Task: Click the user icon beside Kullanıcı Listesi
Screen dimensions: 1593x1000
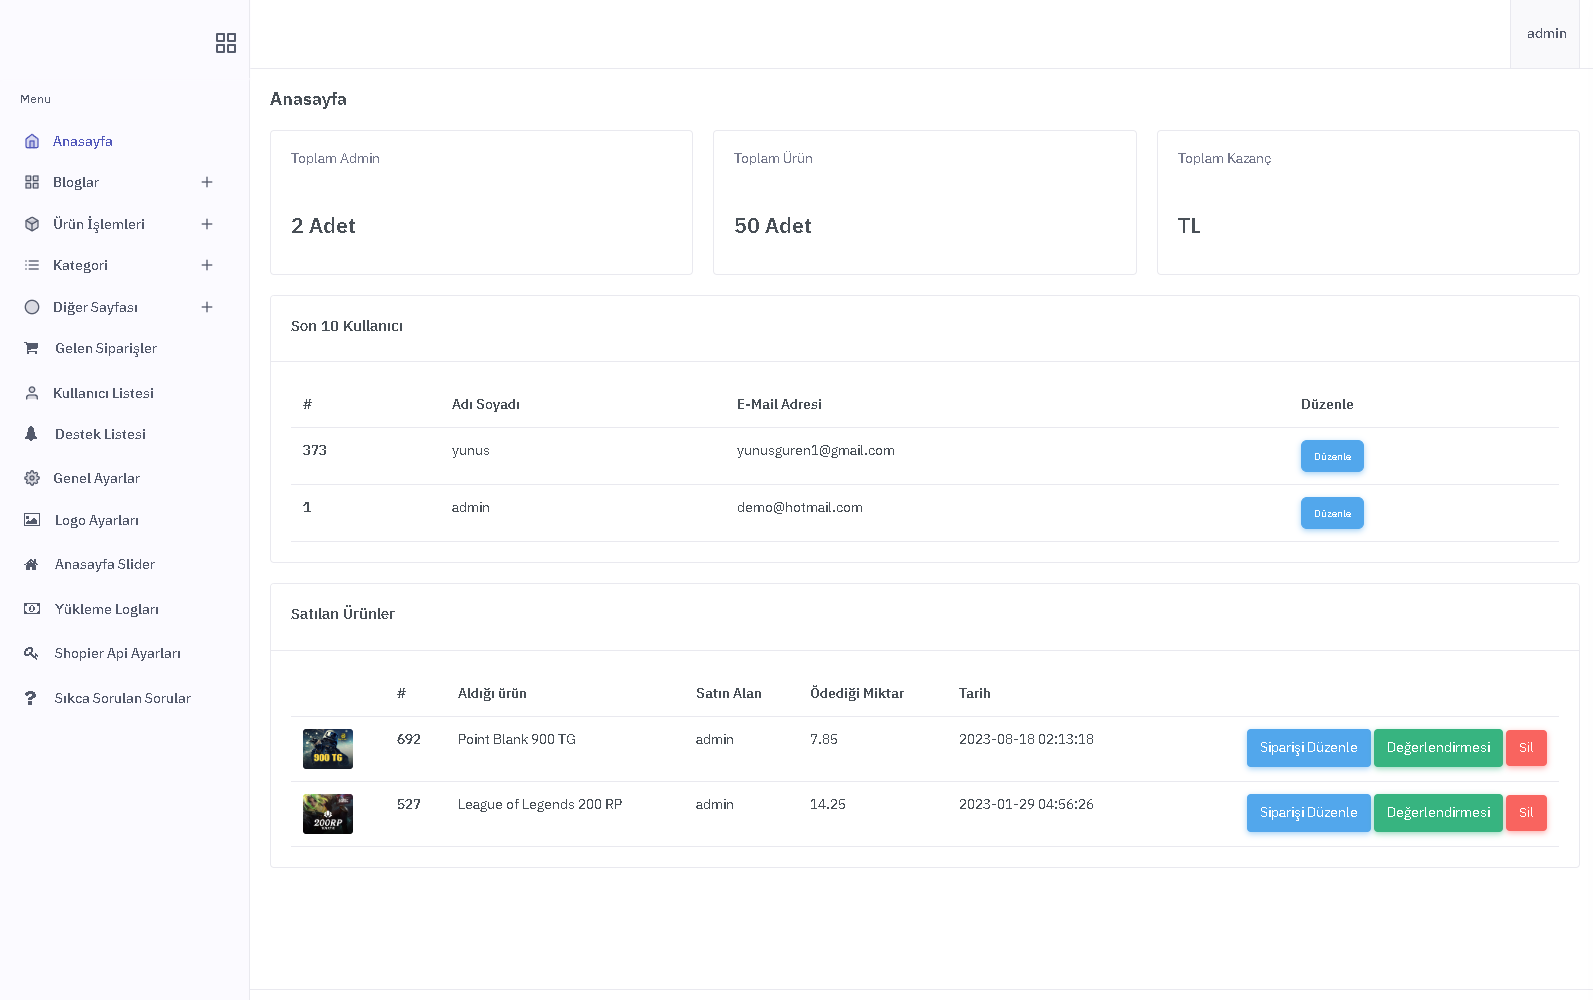Action: click(32, 393)
